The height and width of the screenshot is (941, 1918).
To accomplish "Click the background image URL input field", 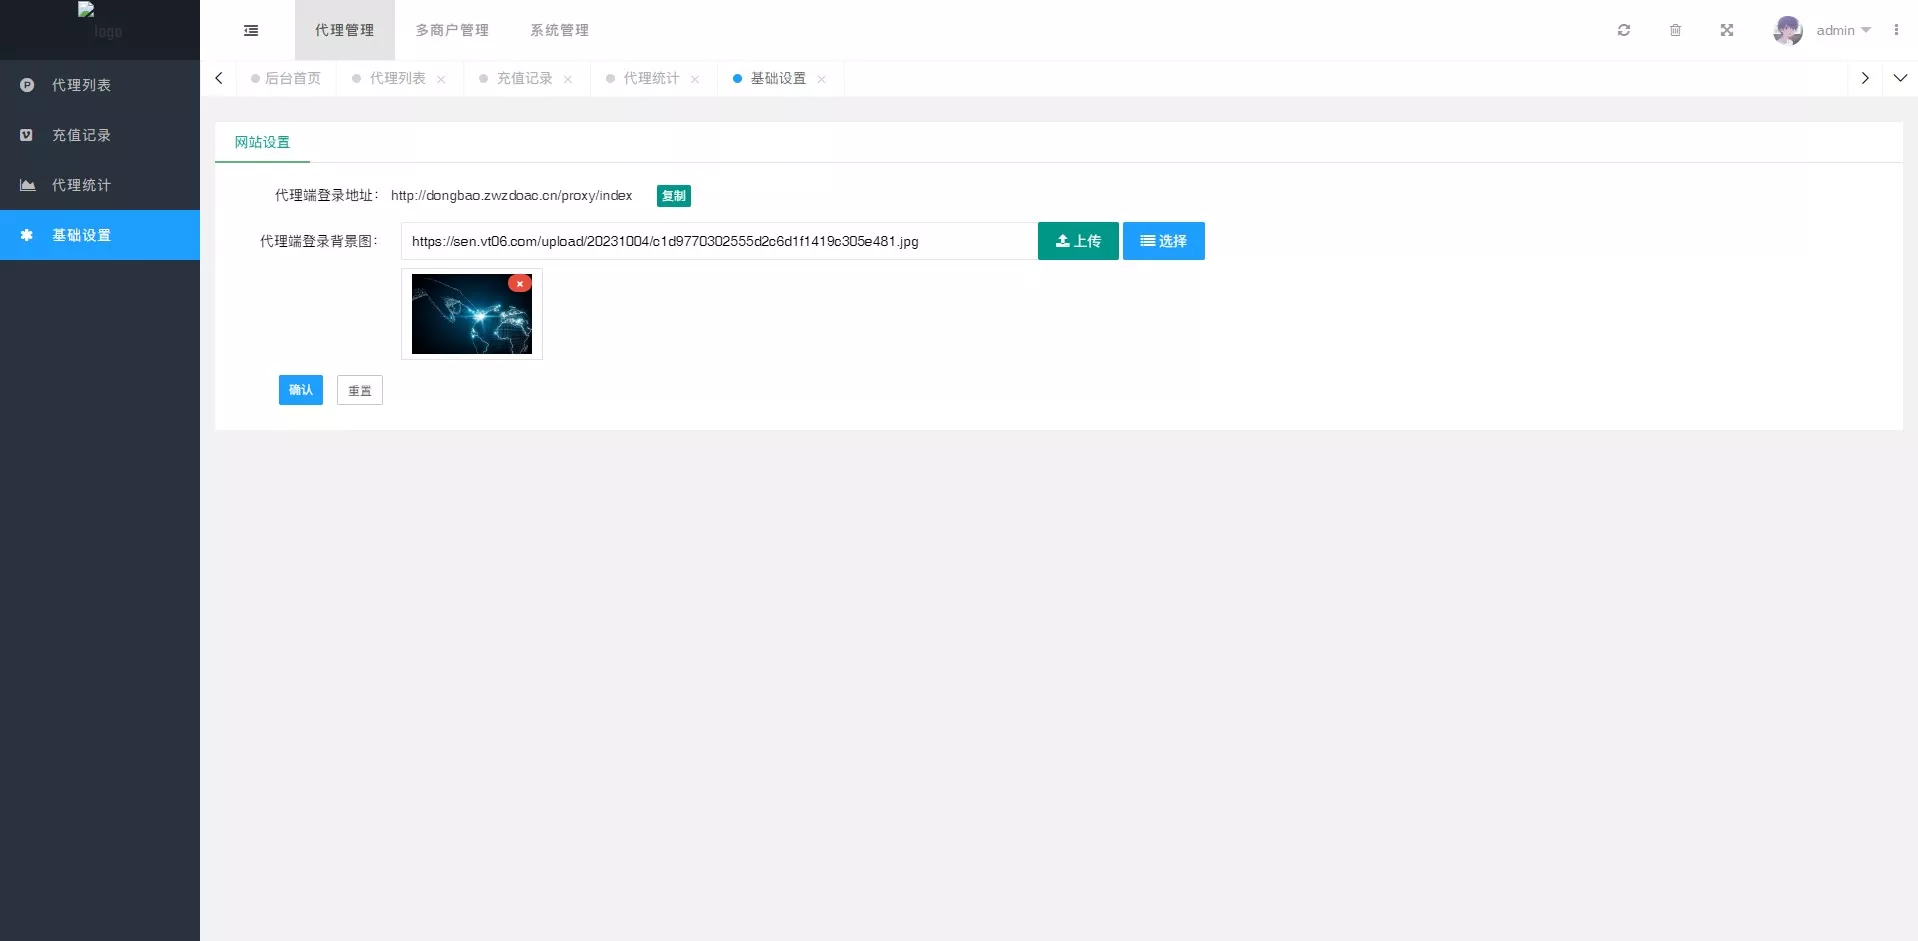I will pos(718,241).
